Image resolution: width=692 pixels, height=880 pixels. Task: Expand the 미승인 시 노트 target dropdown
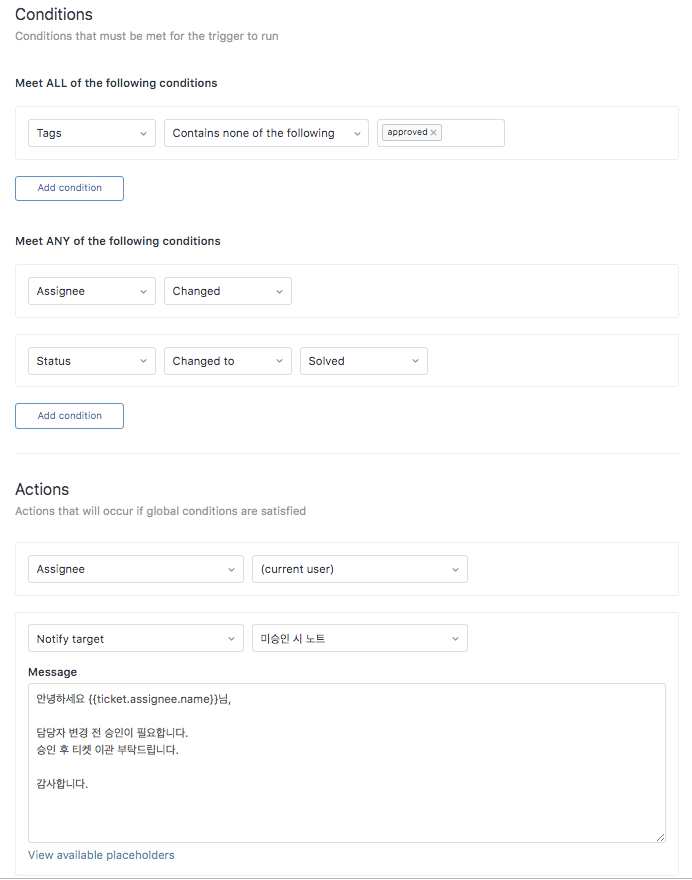(360, 639)
